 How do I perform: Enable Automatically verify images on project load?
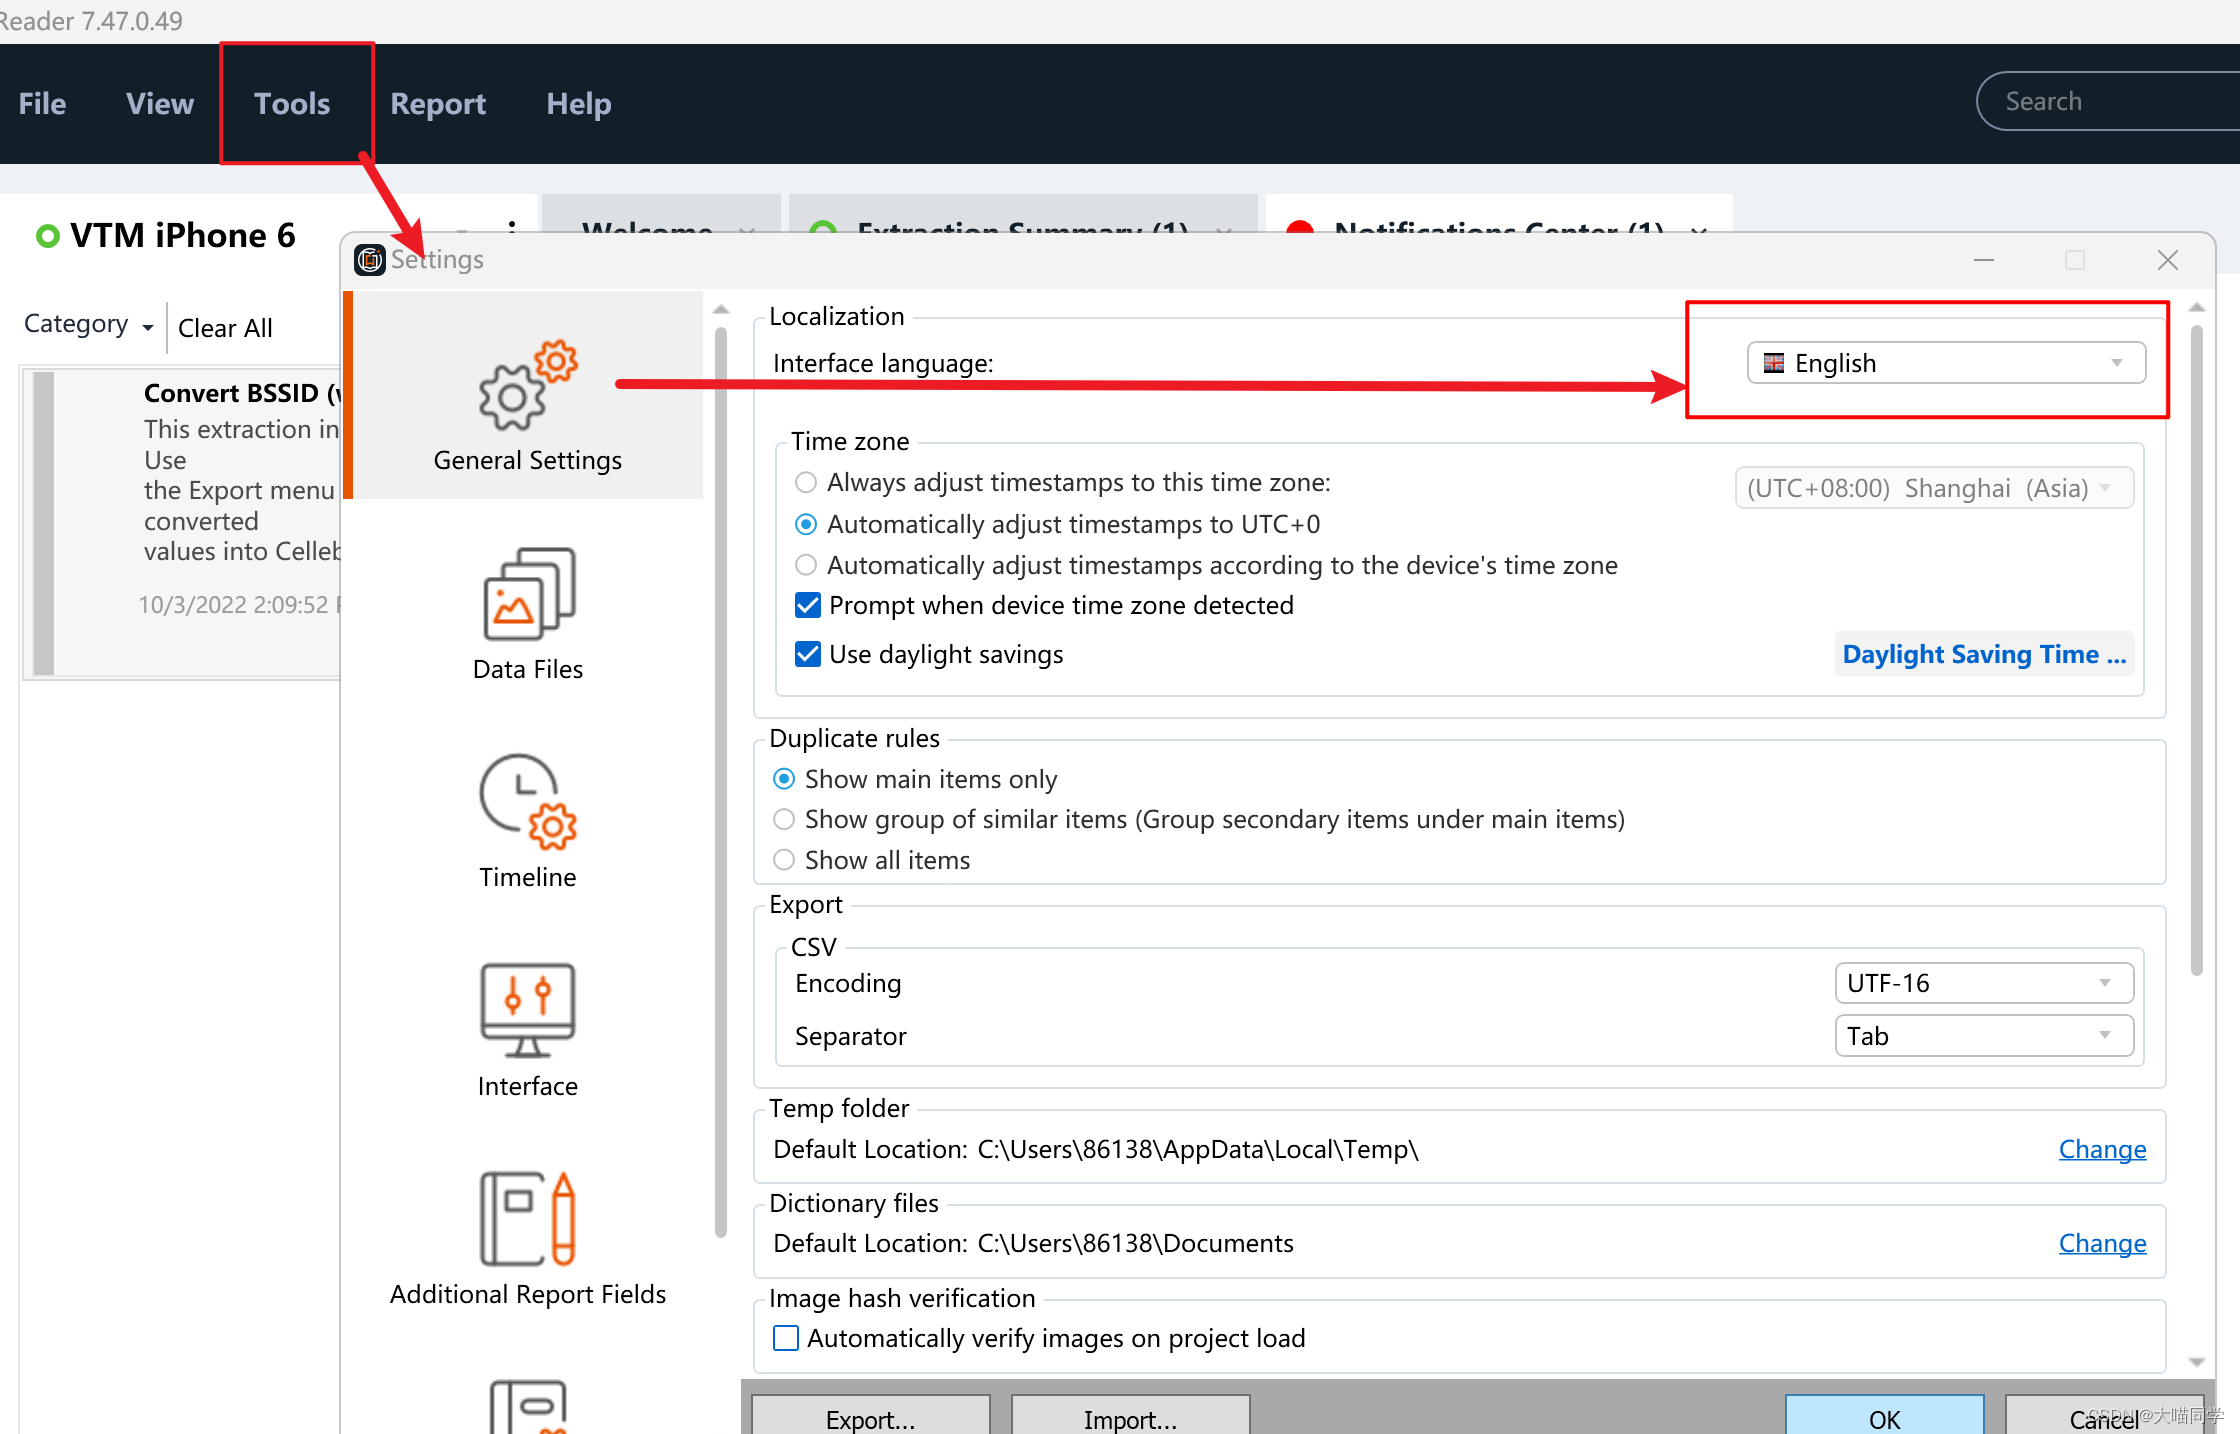coord(786,1338)
